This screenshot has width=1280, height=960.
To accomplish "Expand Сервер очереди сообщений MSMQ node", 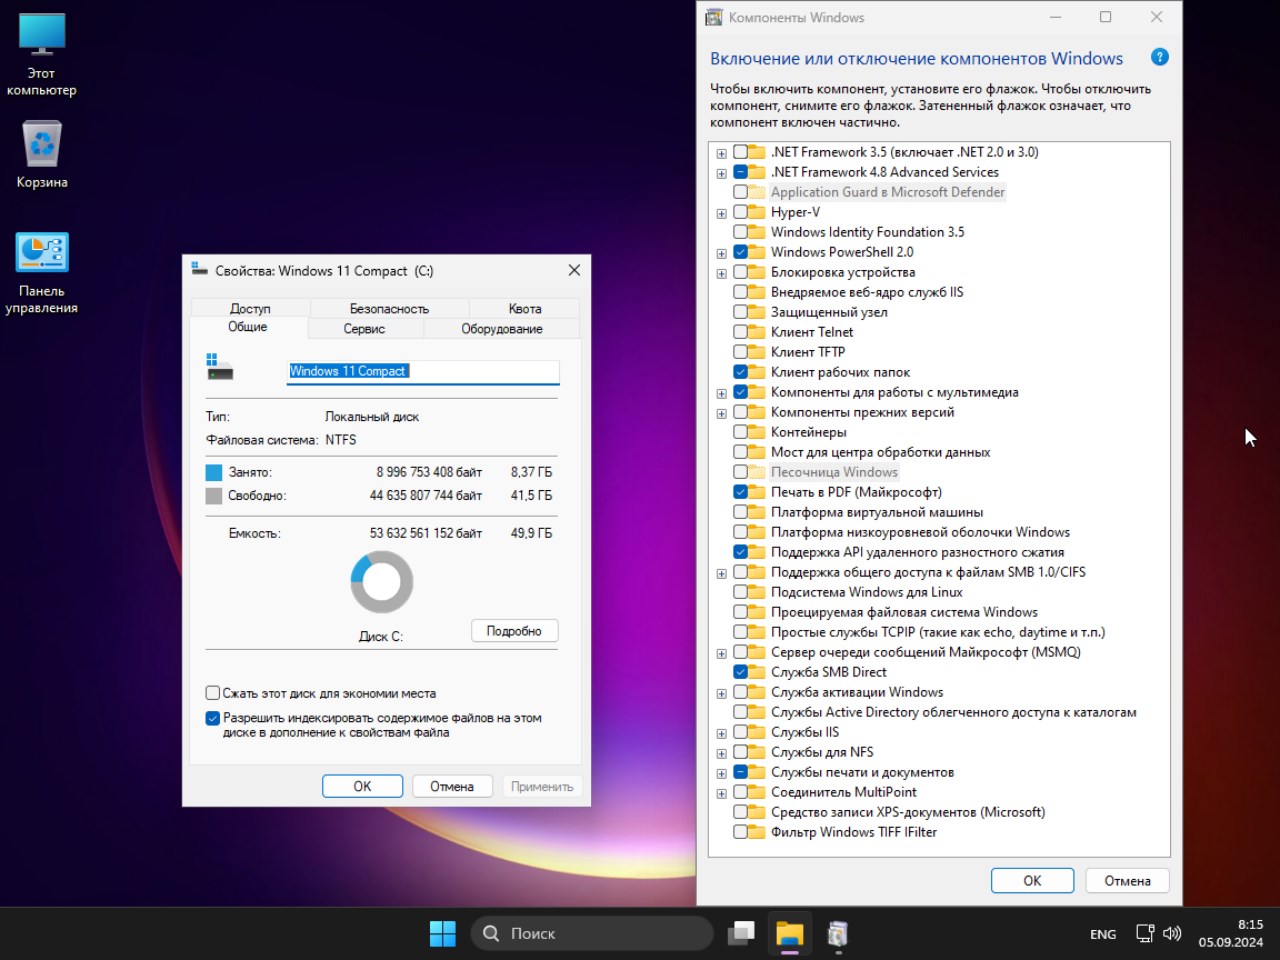I will 721,653.
